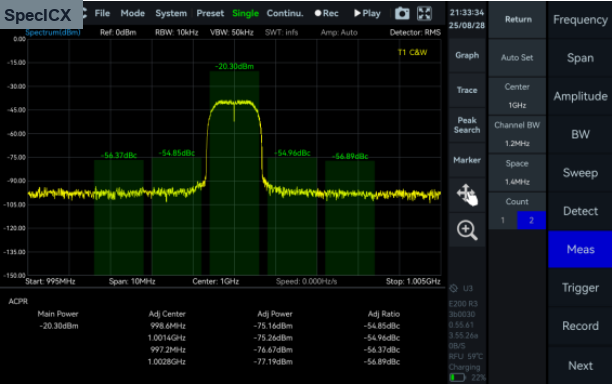Edit the Channel BW 1.2MHz setting
This screenshot has height=384, width=612.
(518, 134)
